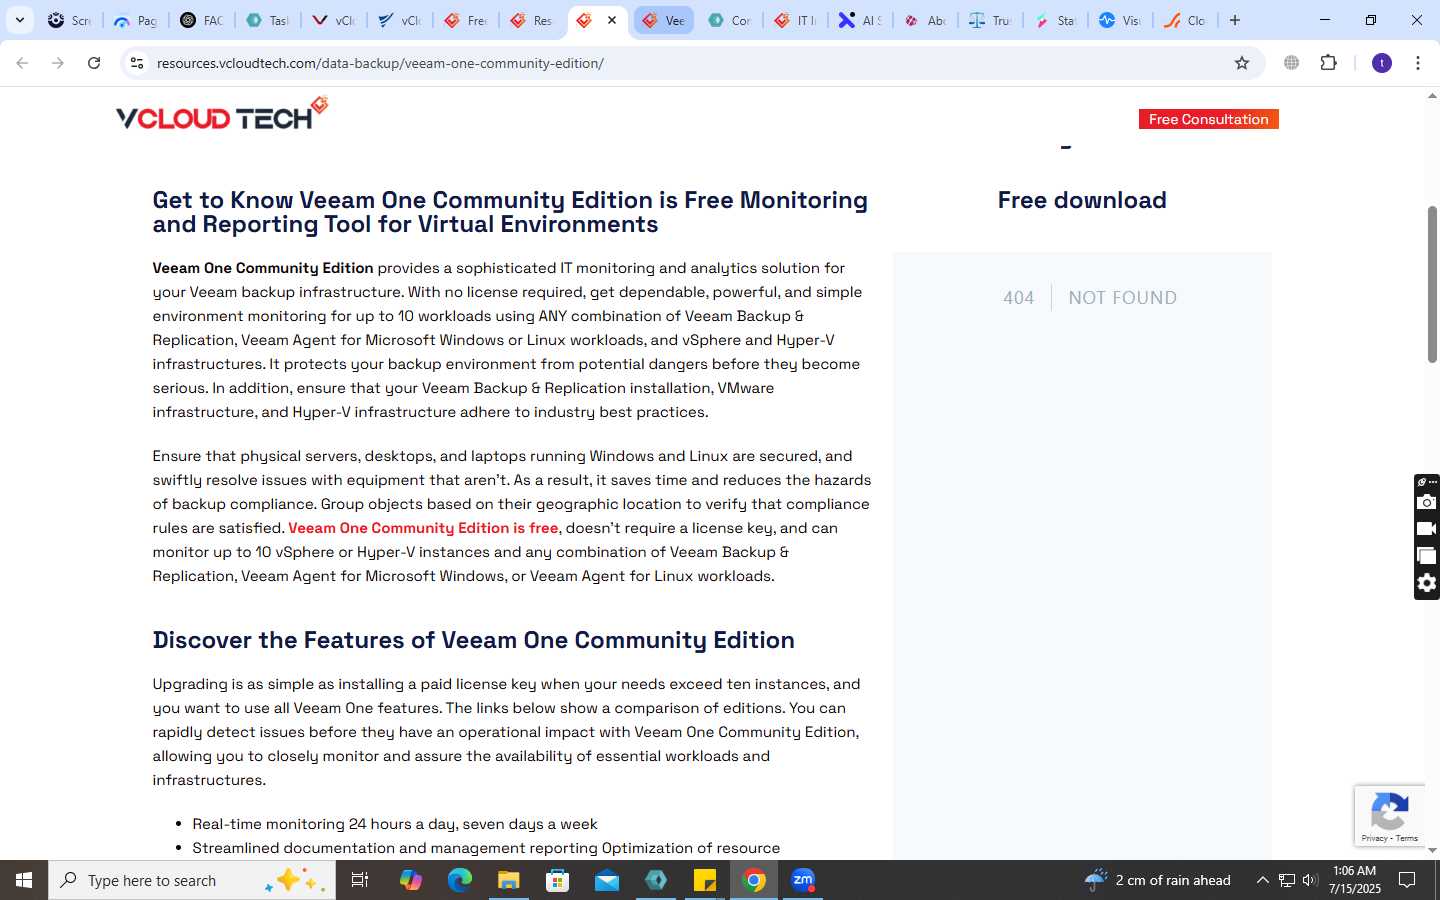
Task: Click the 'Free download' heading
Action: coord(1082,200)
